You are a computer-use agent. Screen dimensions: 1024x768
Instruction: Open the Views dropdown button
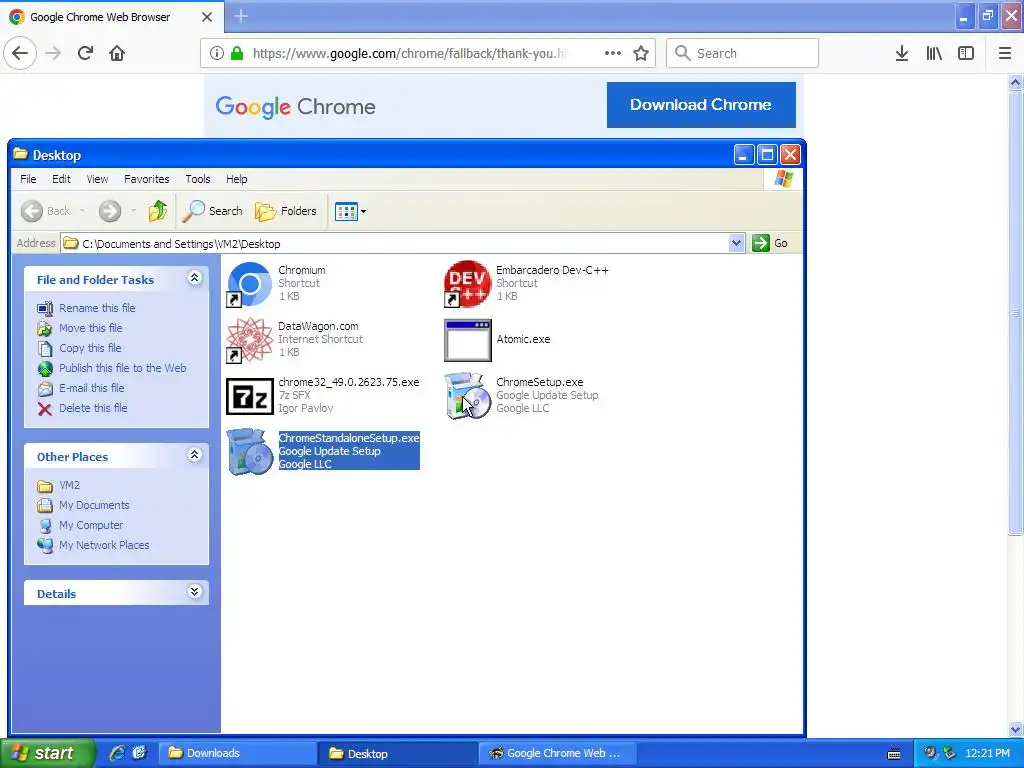tap(350, 211)
